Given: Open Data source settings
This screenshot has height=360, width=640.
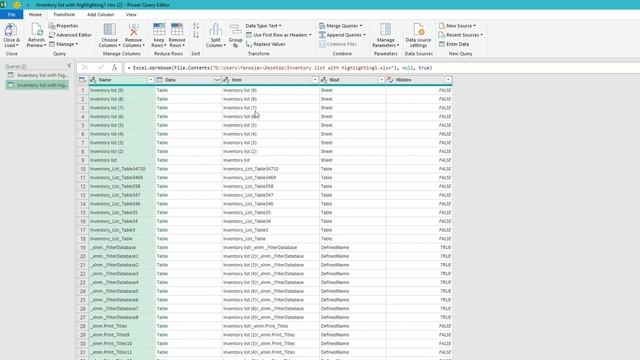Looking at the screenshot, I should [x=418, y=35].
